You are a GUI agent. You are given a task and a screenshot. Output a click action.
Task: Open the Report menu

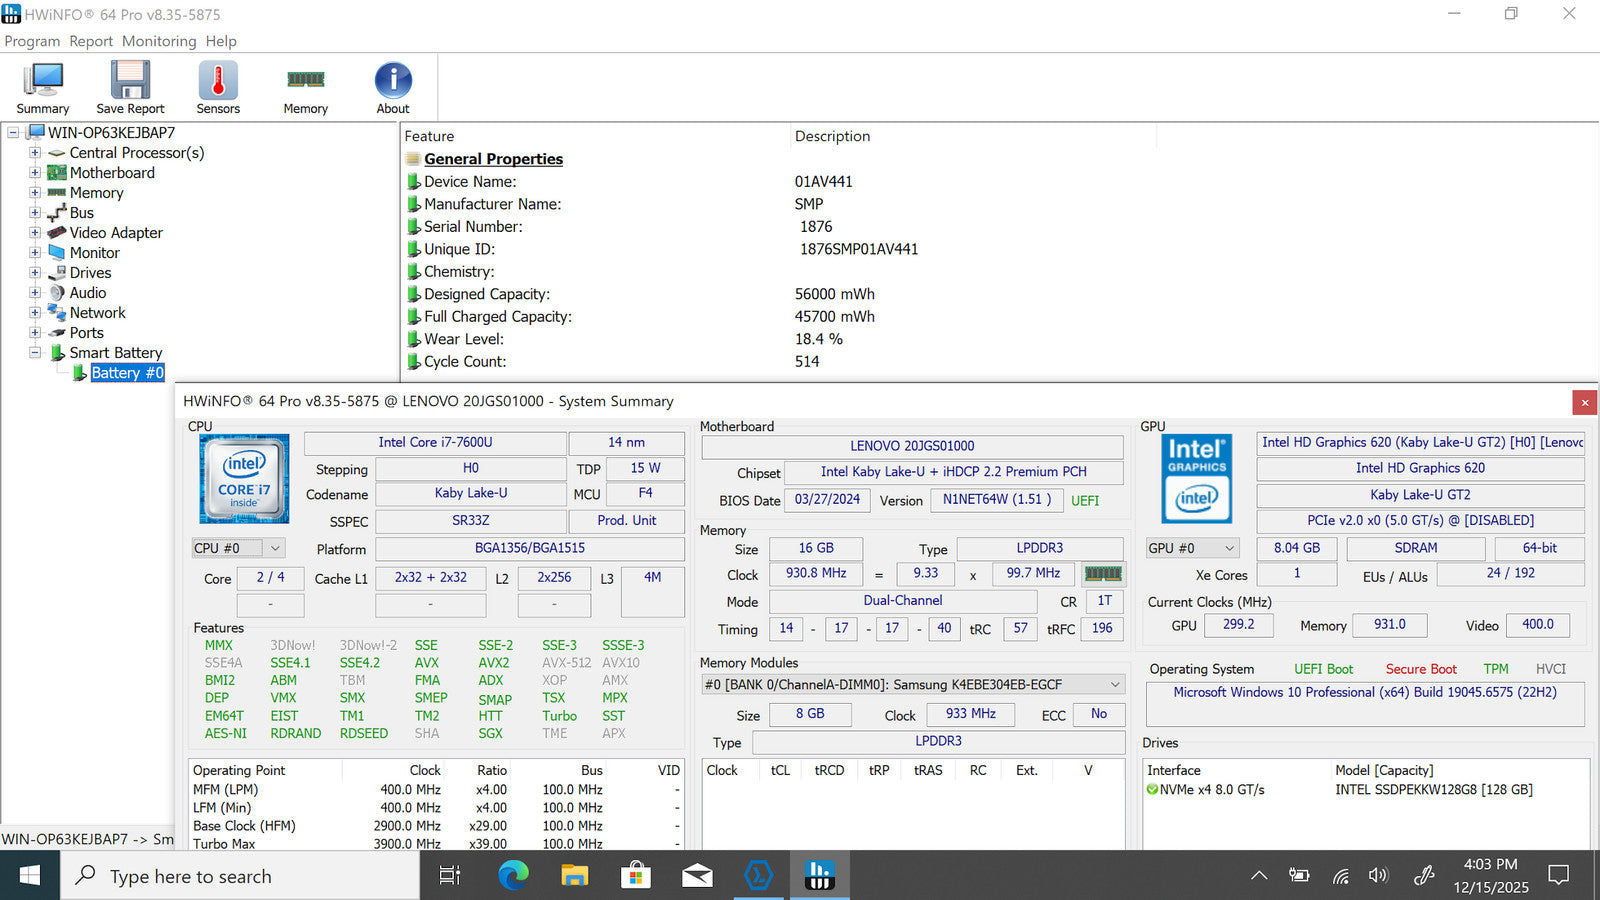[91, 41]
